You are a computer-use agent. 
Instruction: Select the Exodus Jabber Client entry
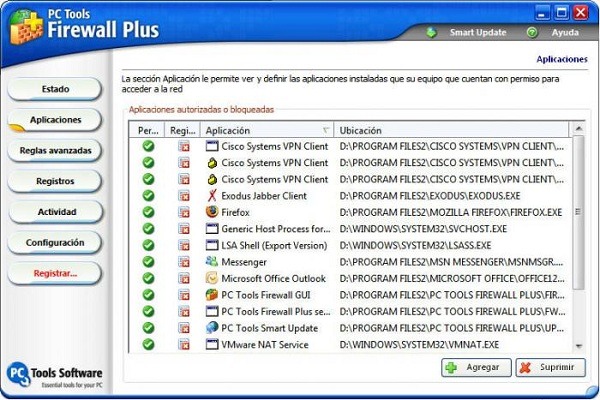tap(264, 196)
